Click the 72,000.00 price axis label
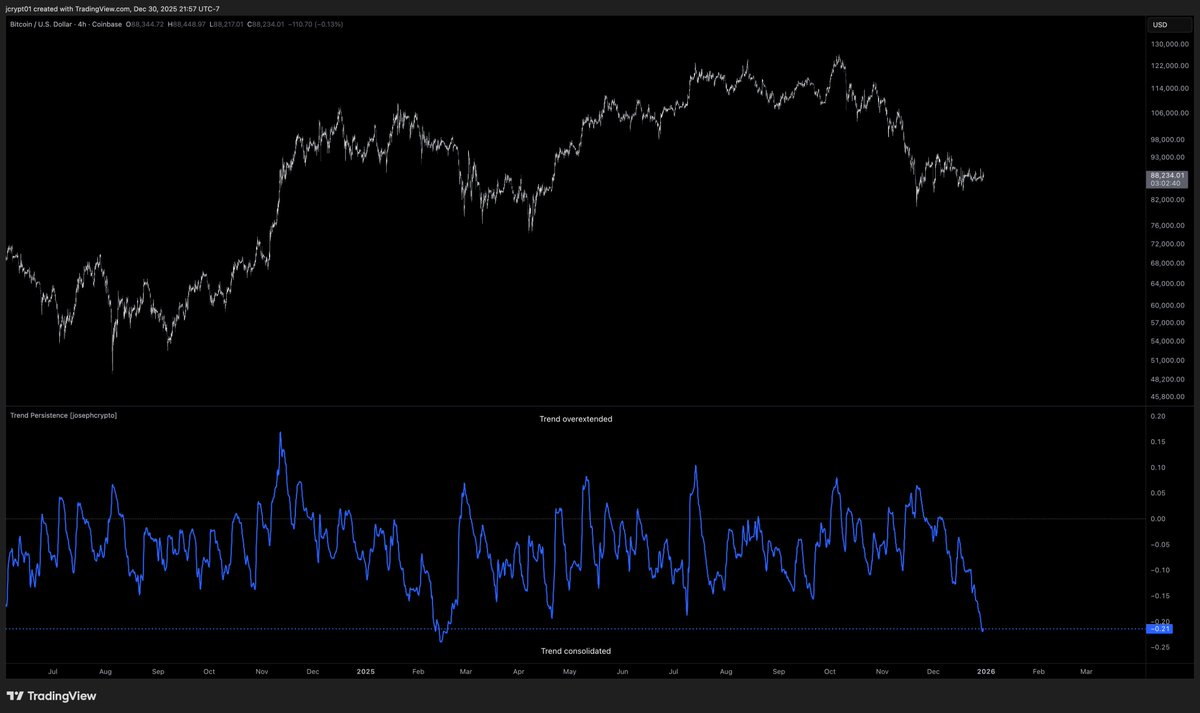The height and width of the screenshot is (713, 1200). (1168, 244)
